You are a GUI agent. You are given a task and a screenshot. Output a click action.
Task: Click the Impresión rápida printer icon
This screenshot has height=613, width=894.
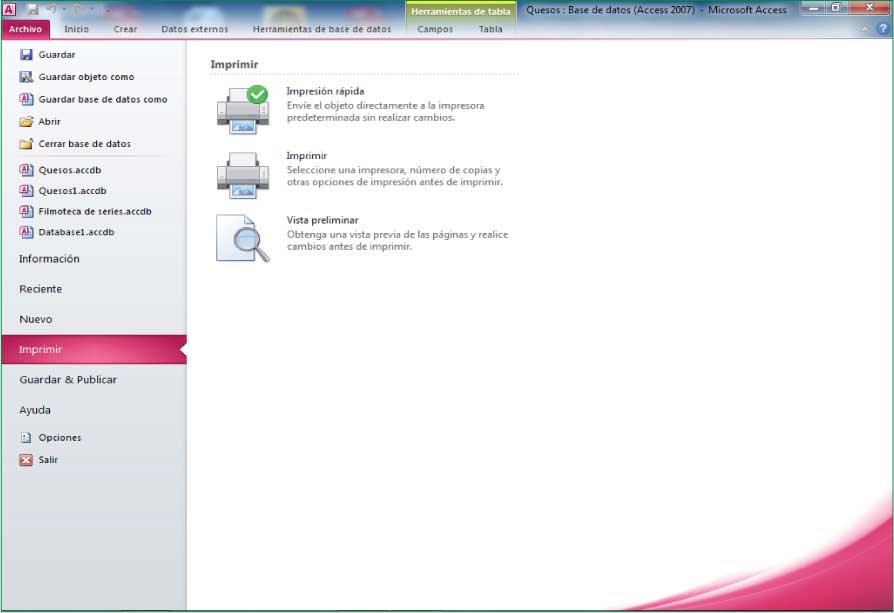242,108
